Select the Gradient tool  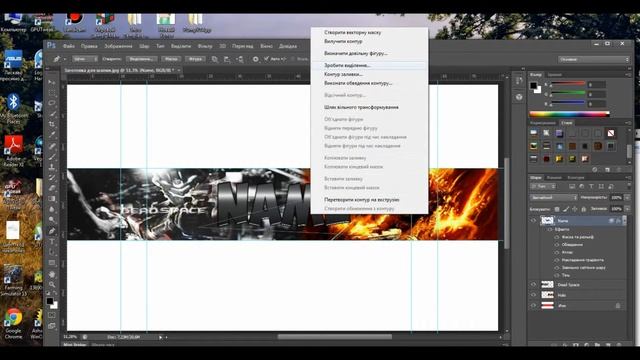click(x=52, y=199)
